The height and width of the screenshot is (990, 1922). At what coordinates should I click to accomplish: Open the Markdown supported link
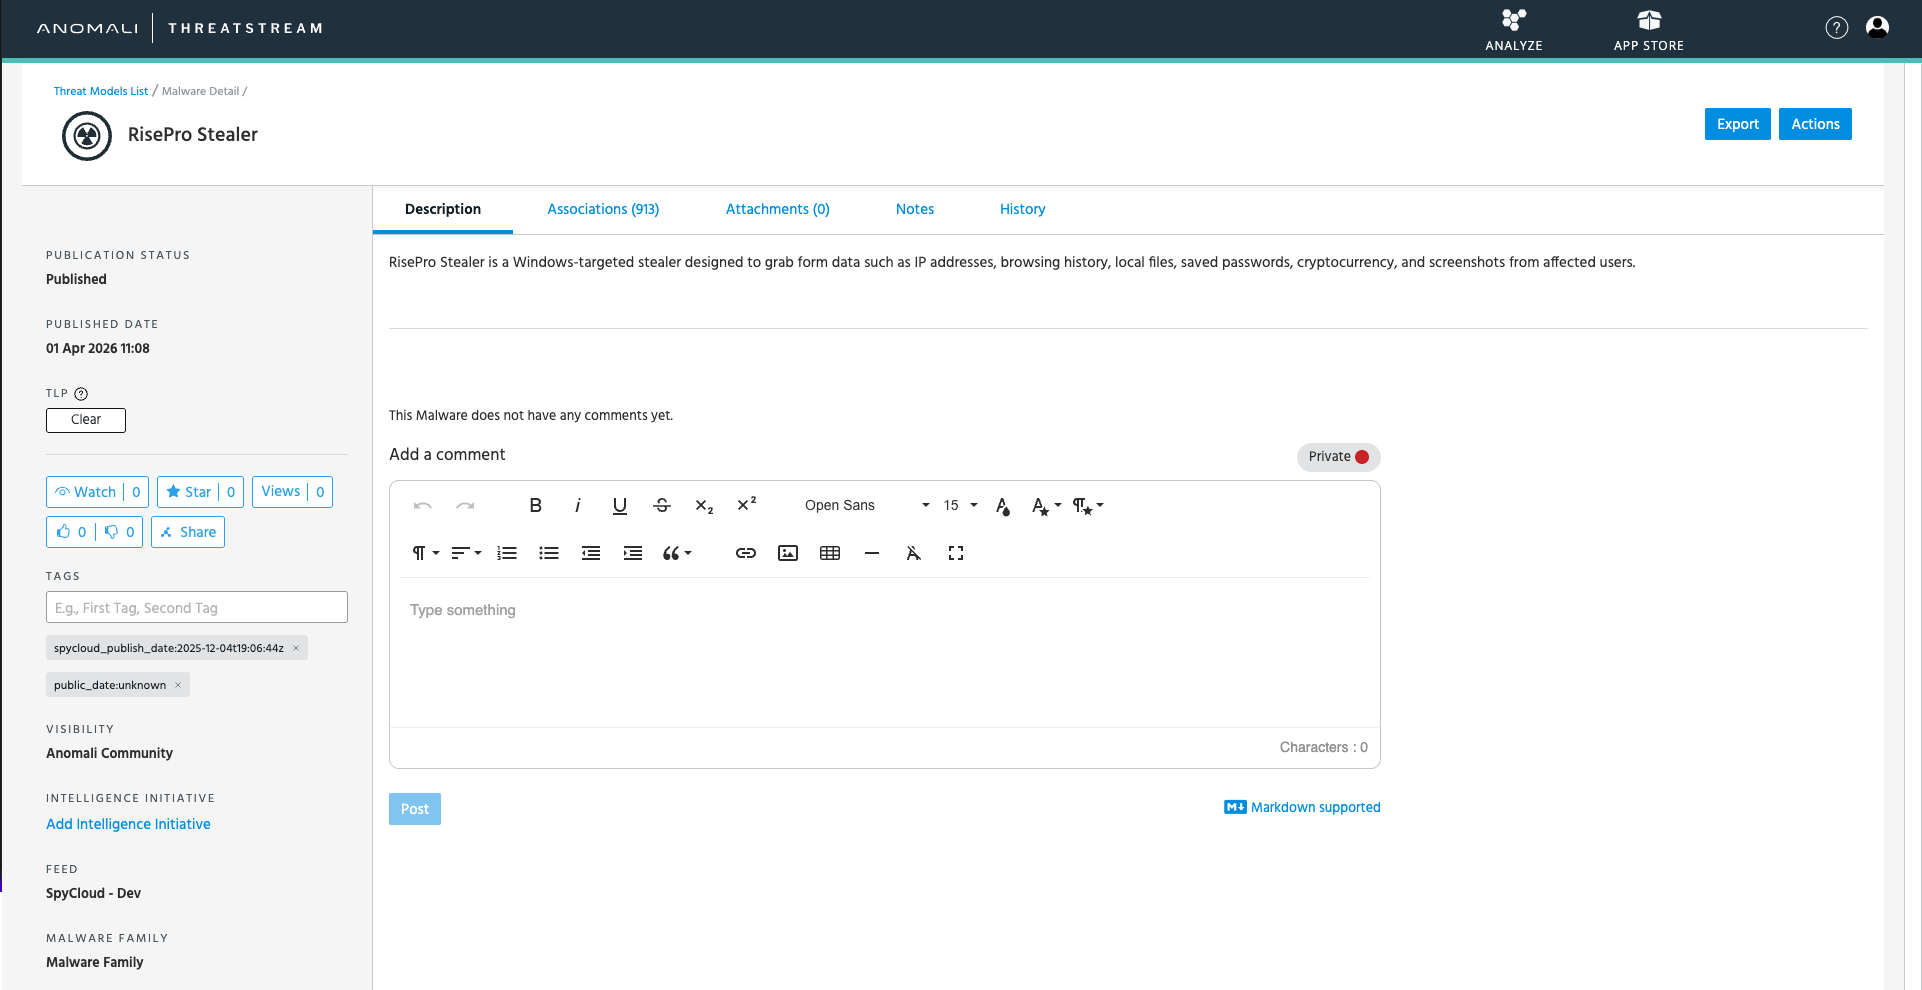1302,807
